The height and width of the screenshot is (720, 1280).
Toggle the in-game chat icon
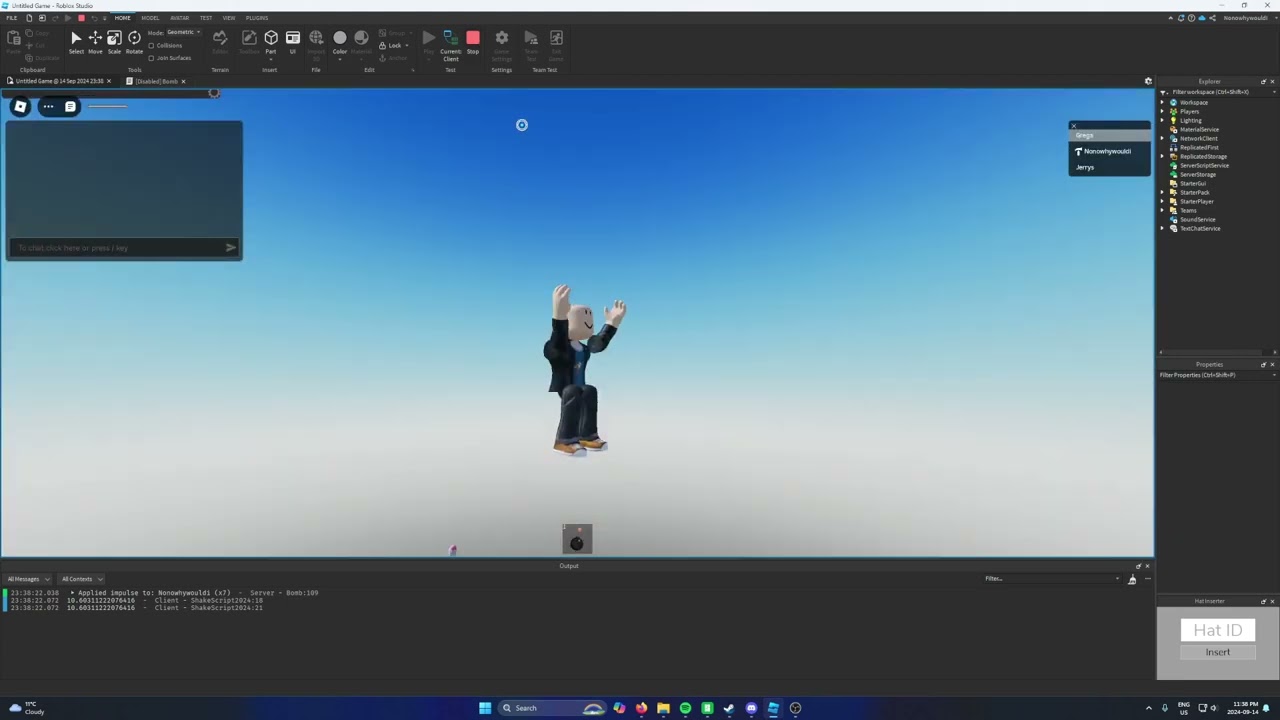pos(70,106)
